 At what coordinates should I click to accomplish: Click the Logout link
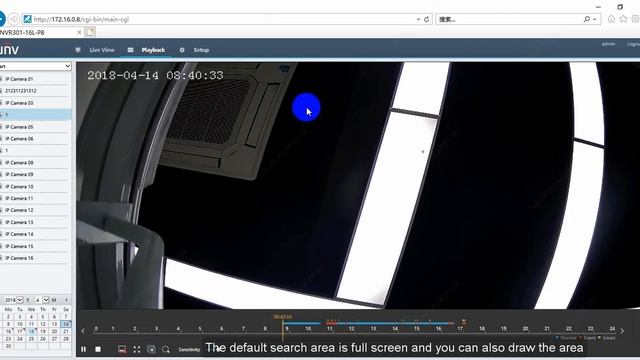(x=633, y=44)
